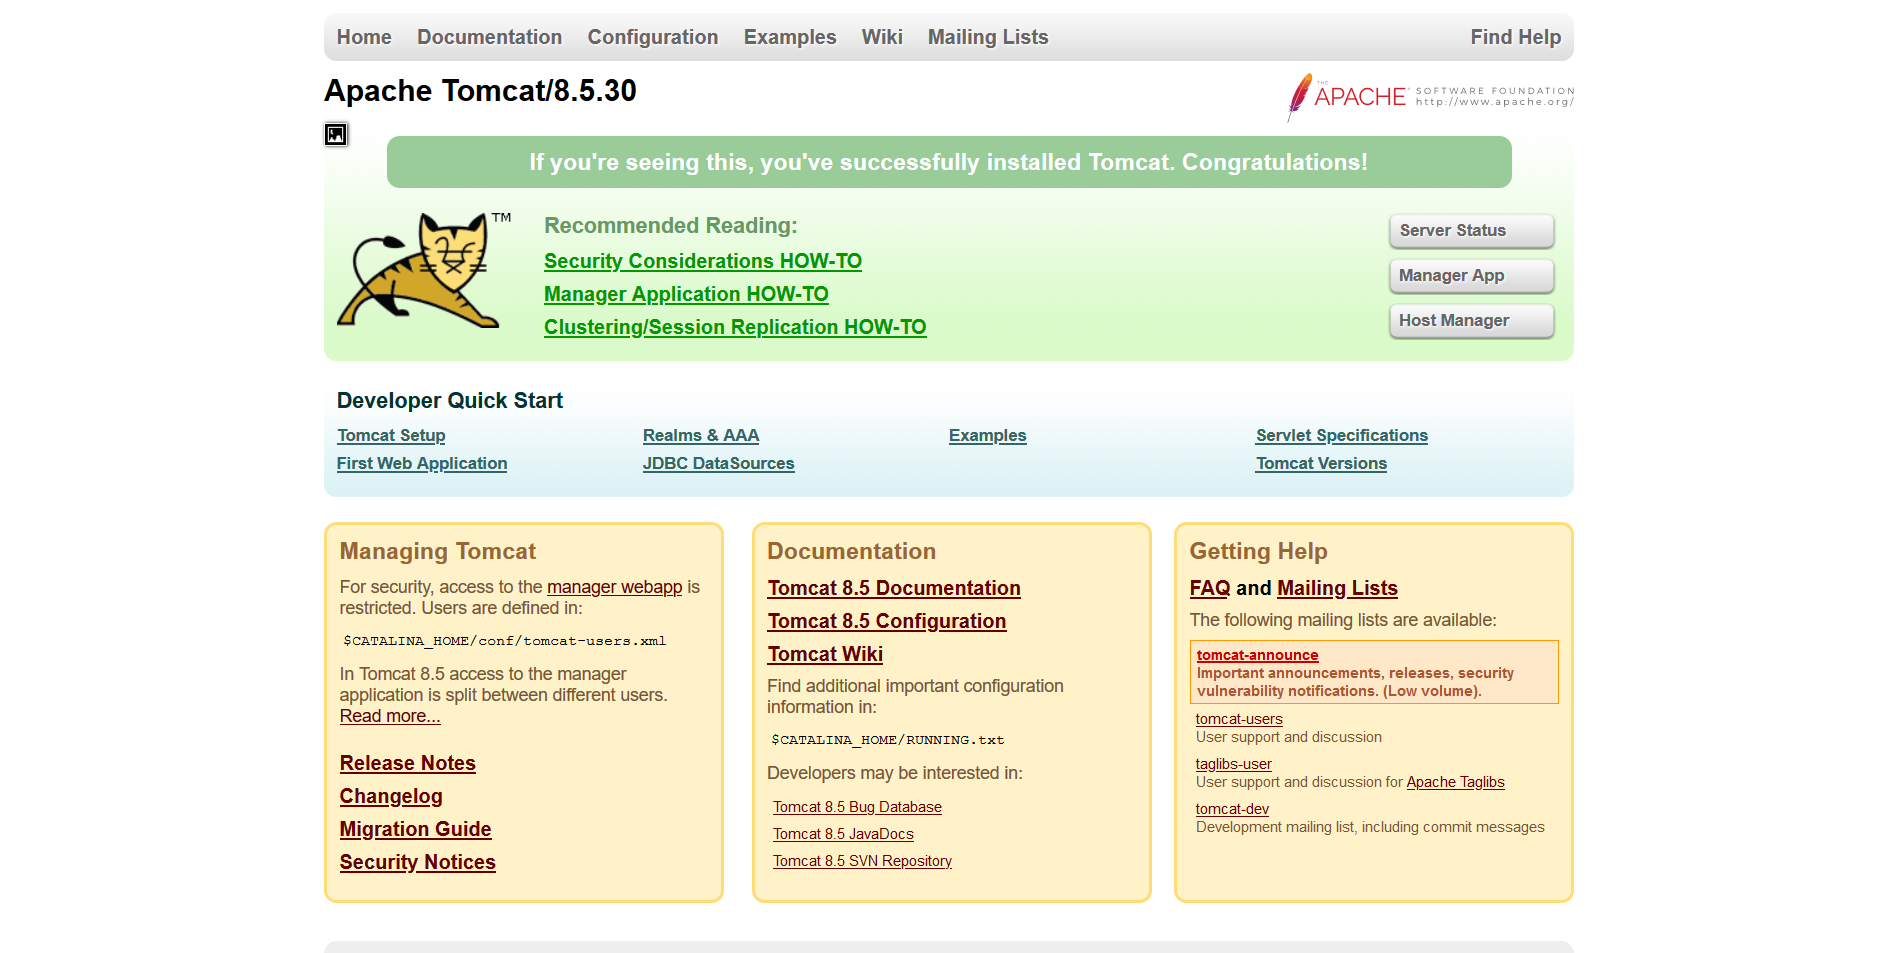This screenshot has width=1898, height=953.
Task: Open the Manager App button
Action: tap(1470, 276)
